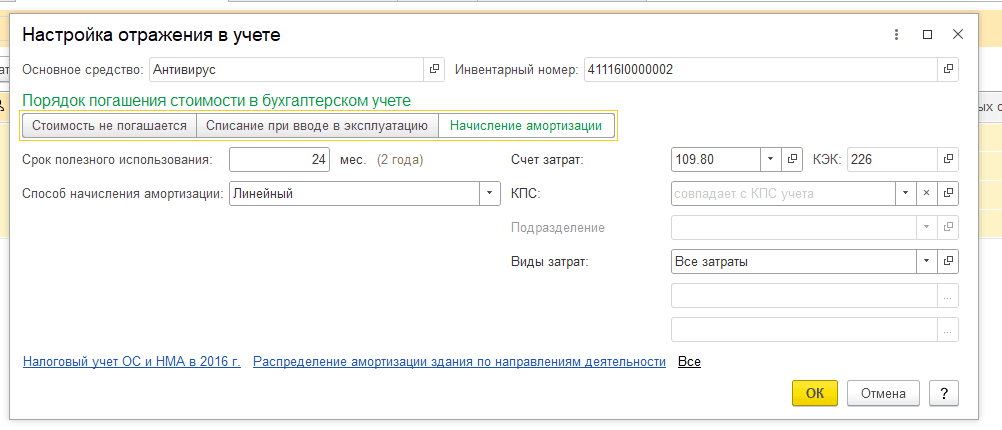This screenshot has width=1002, height=430.
Task: Expand the Счет затрат dropdown arrow
Action: tap(769, 159)
